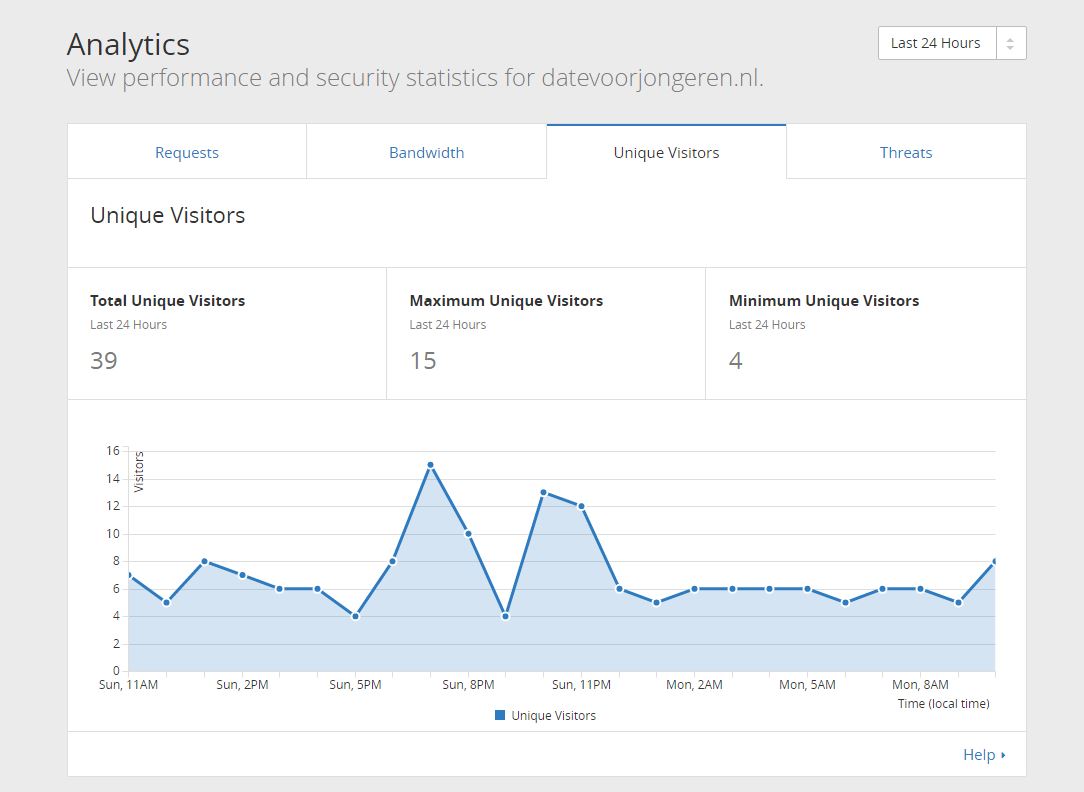The image size is (1084, 792).
Task: Click the Total Unique Visitors value 39
Action: click(x=104, y=361)
